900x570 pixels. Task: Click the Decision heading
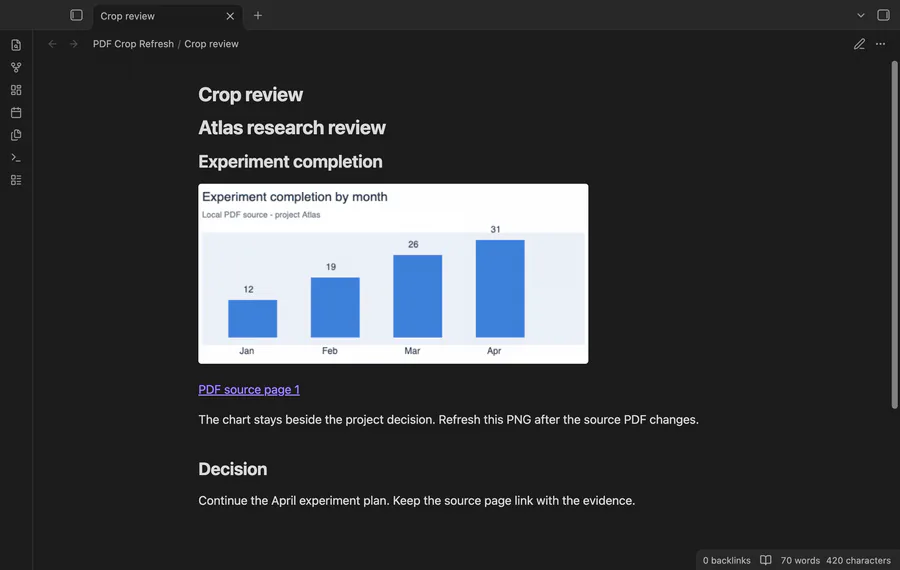232,469
